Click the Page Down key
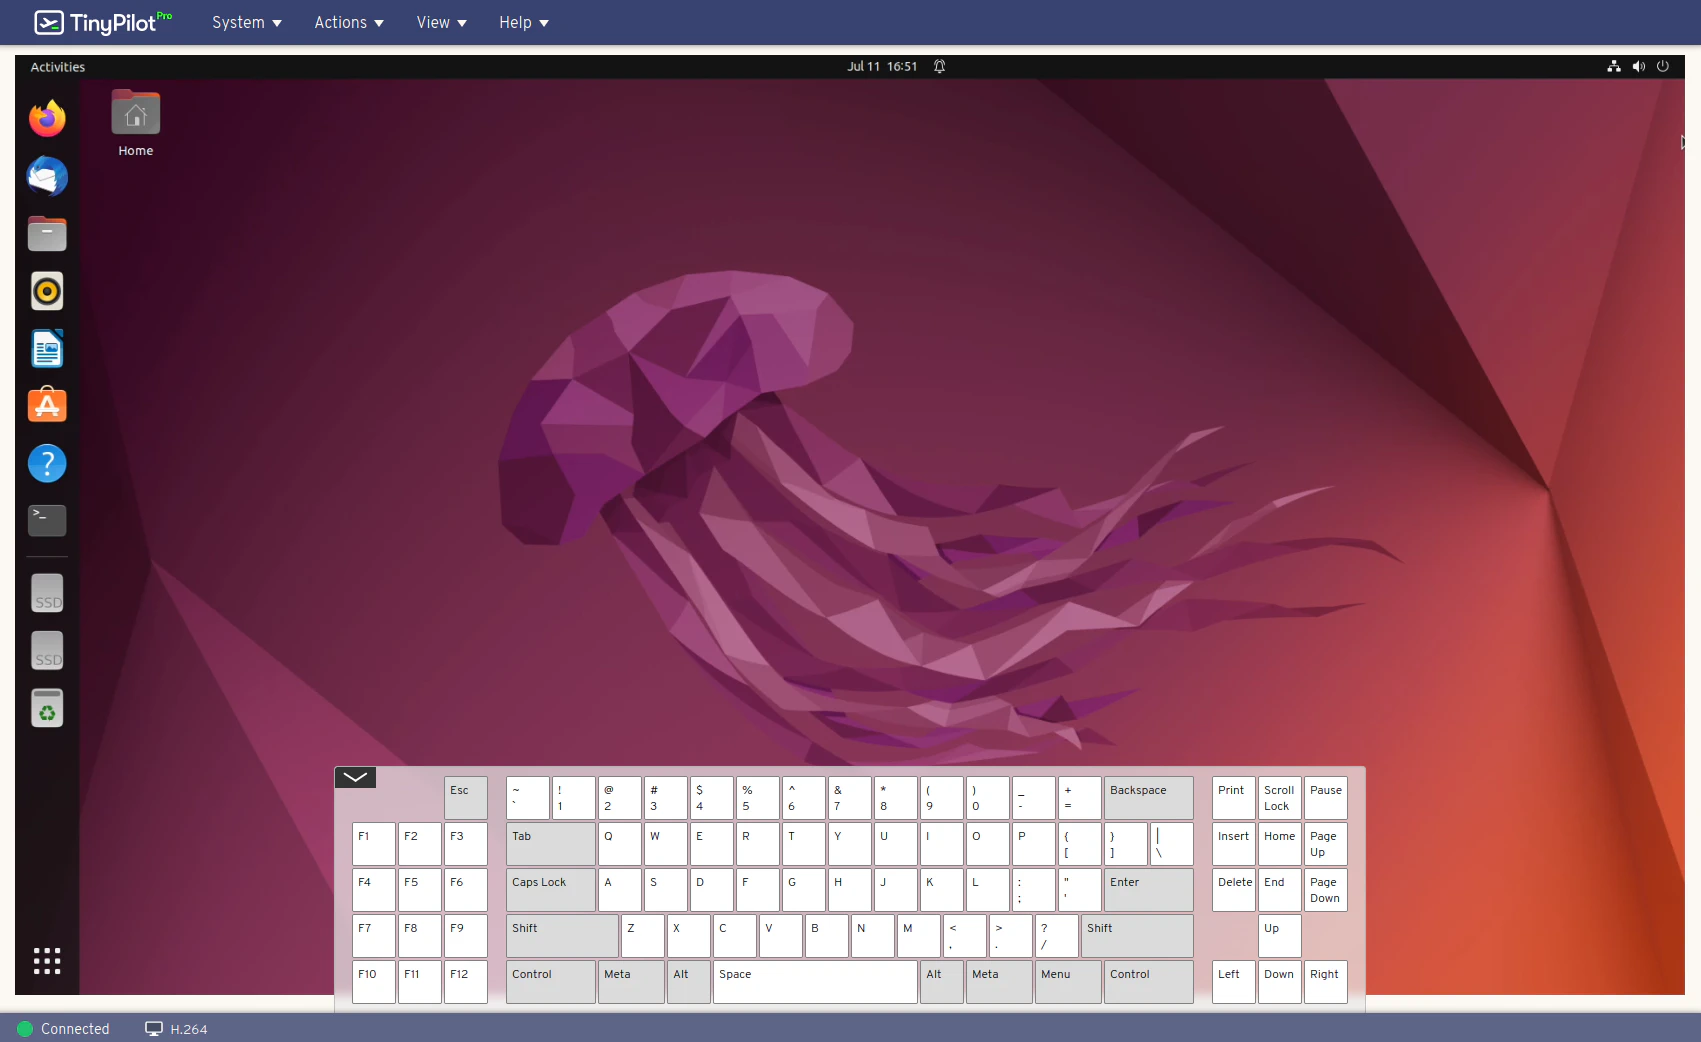The width and height of the screenshot is (1701, 1042). (1326, 890)
